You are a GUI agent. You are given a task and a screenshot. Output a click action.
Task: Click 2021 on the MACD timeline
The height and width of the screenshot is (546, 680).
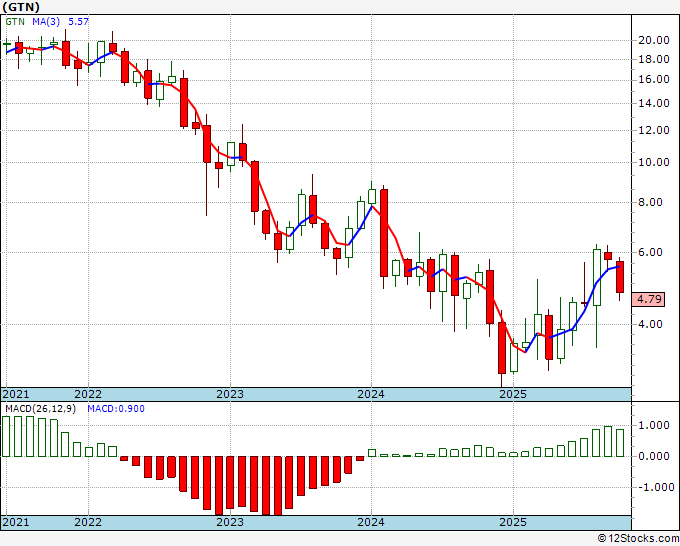tap(16, 522)
